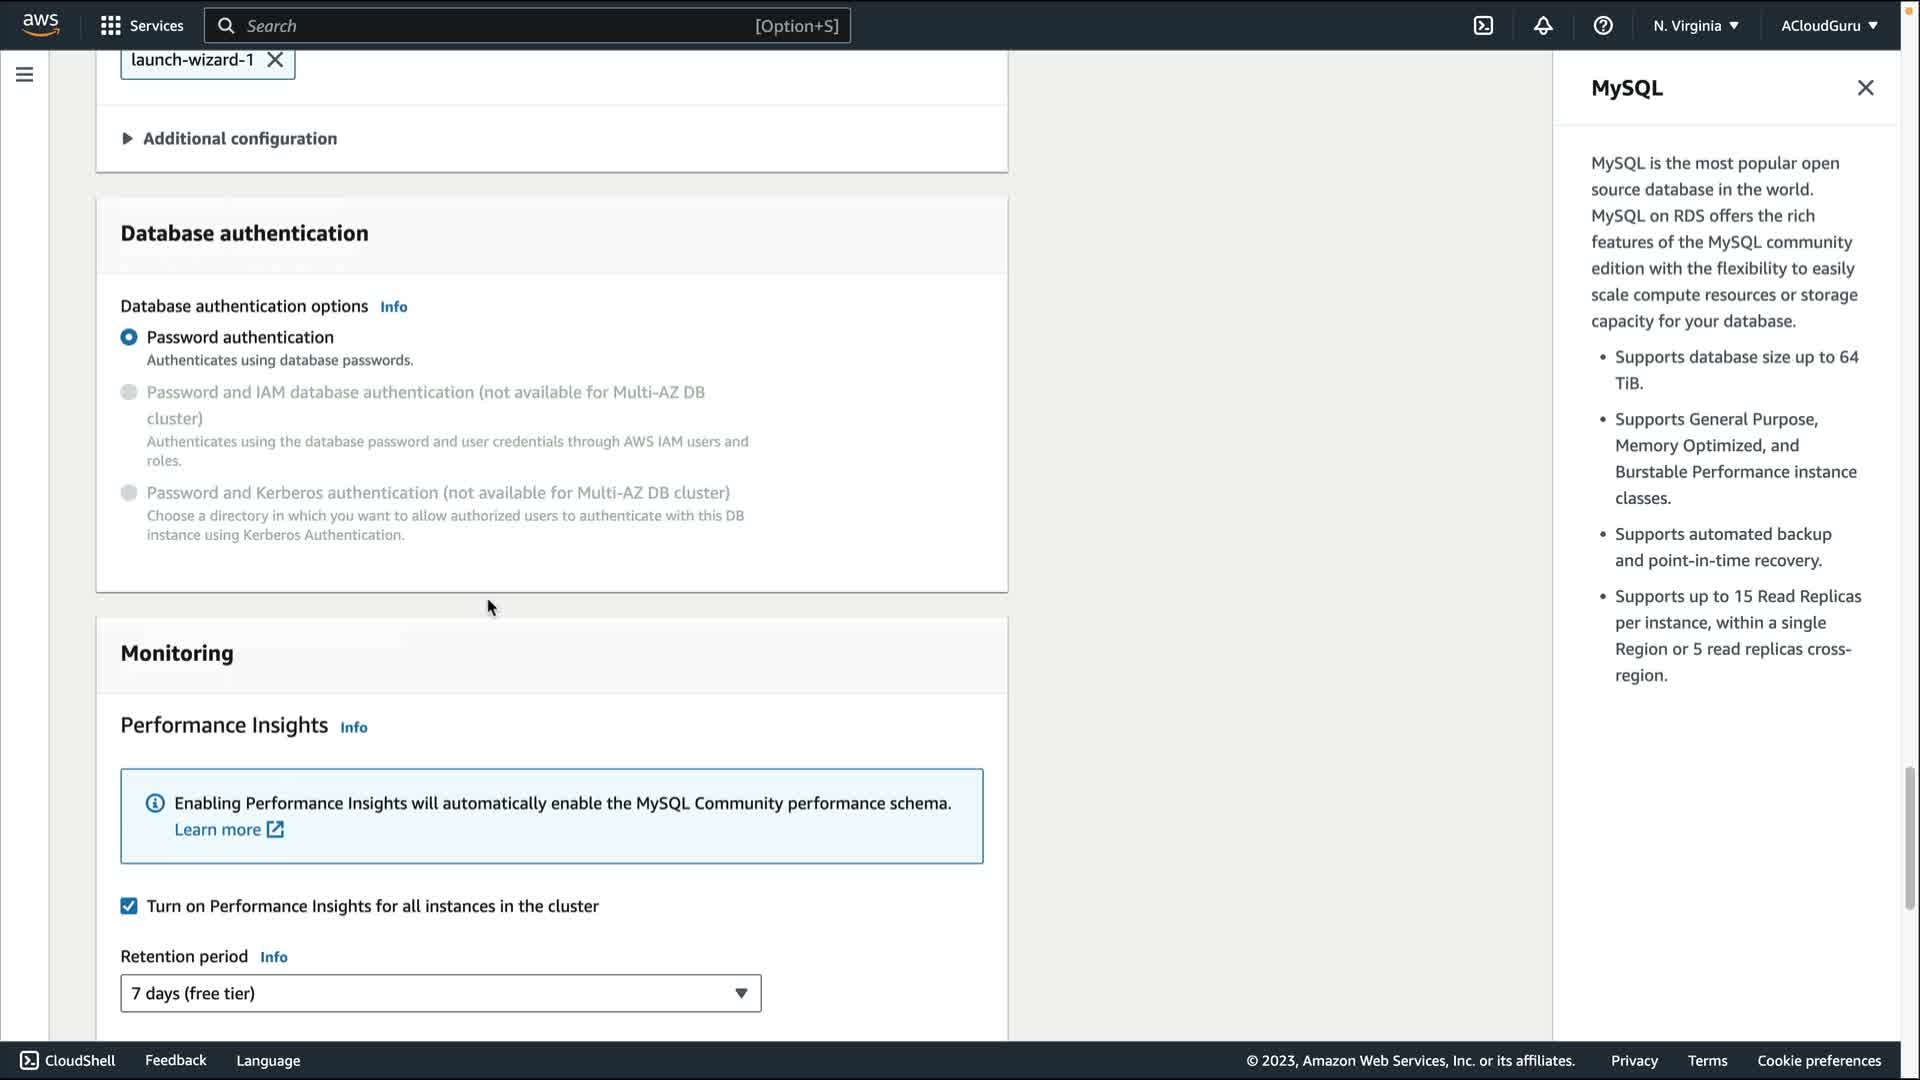Click the page vertical scrollbar thumb
Image resolution: width=1920 pixels, height=1080 pixels.
(1909, 838)
